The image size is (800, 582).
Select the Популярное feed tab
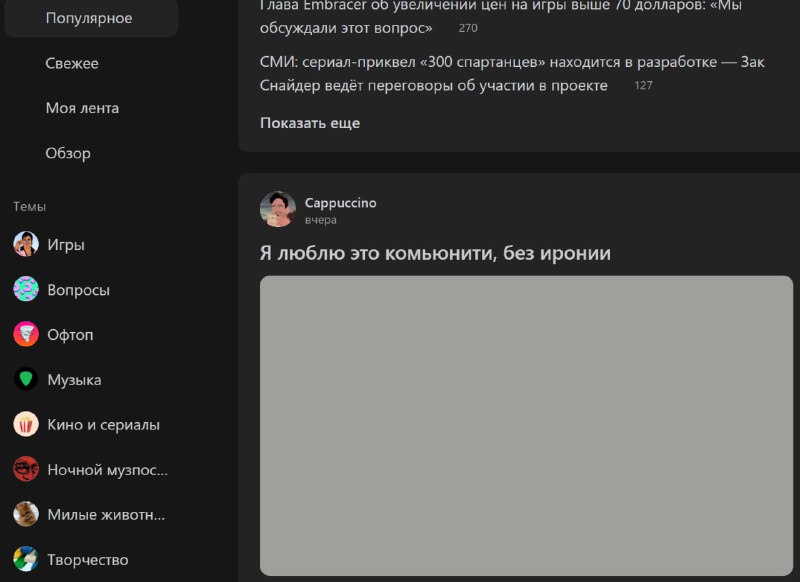pos(91,18)
